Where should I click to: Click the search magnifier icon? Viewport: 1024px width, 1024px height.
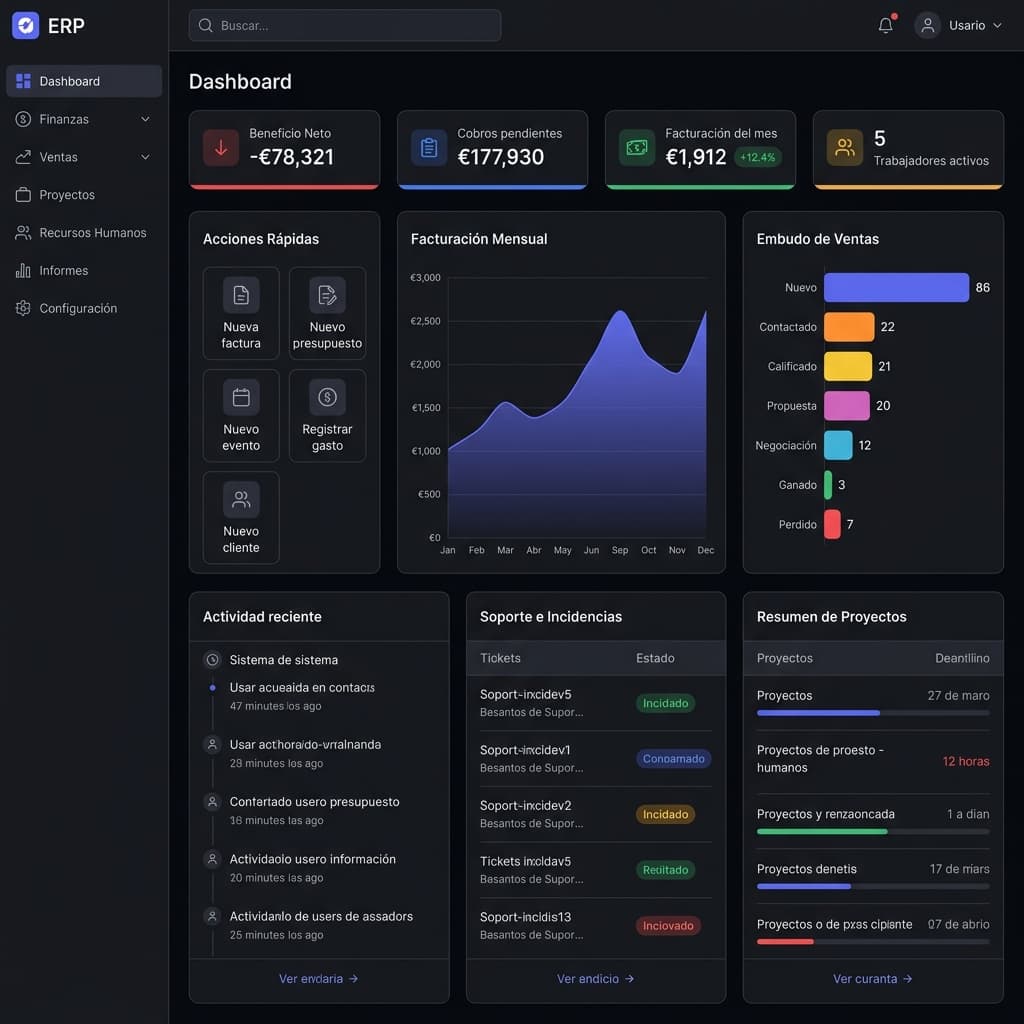coord(206,25)
